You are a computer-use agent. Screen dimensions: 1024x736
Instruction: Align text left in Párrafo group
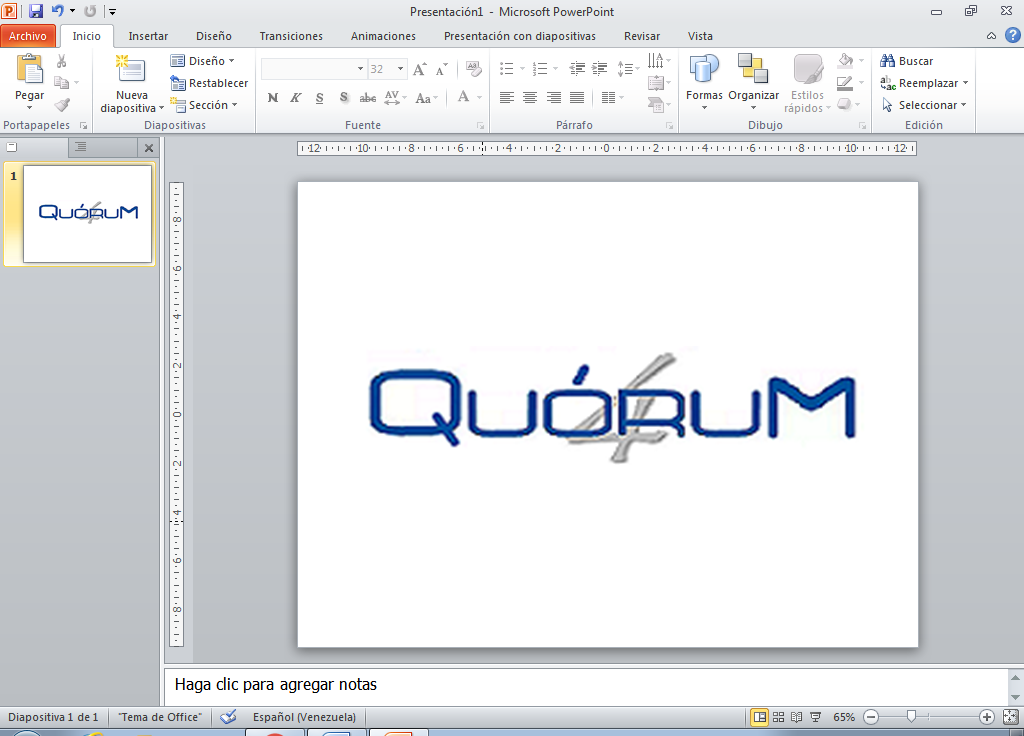point(507,98)
